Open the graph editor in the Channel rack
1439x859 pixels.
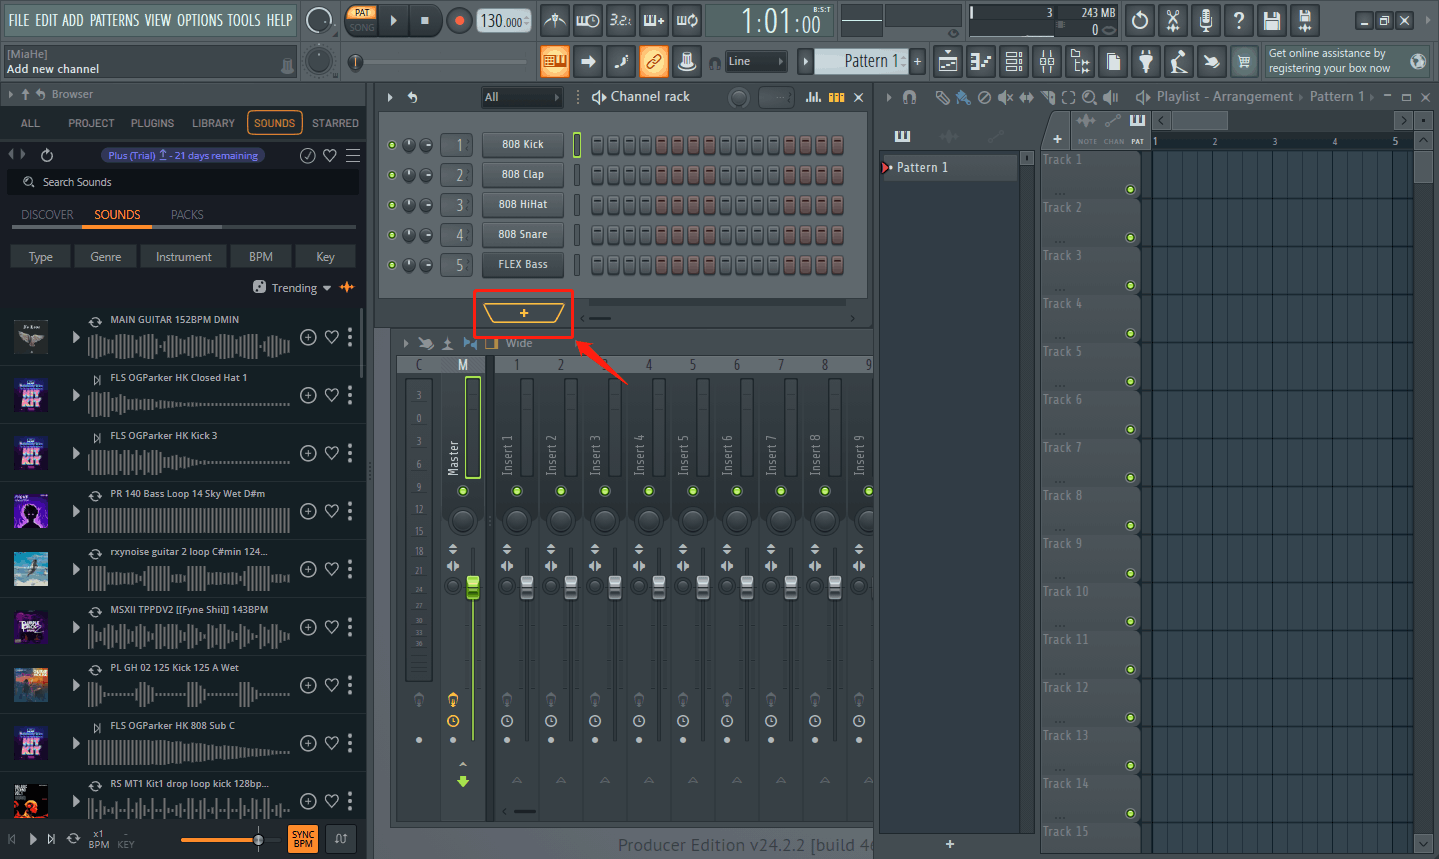[813, 97]
